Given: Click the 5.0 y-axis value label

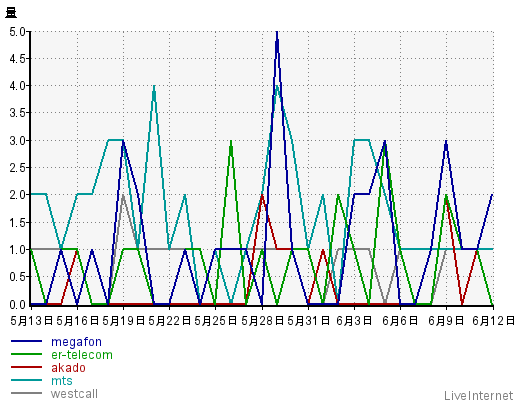Looking at the screenshot, I should [17, 32].
